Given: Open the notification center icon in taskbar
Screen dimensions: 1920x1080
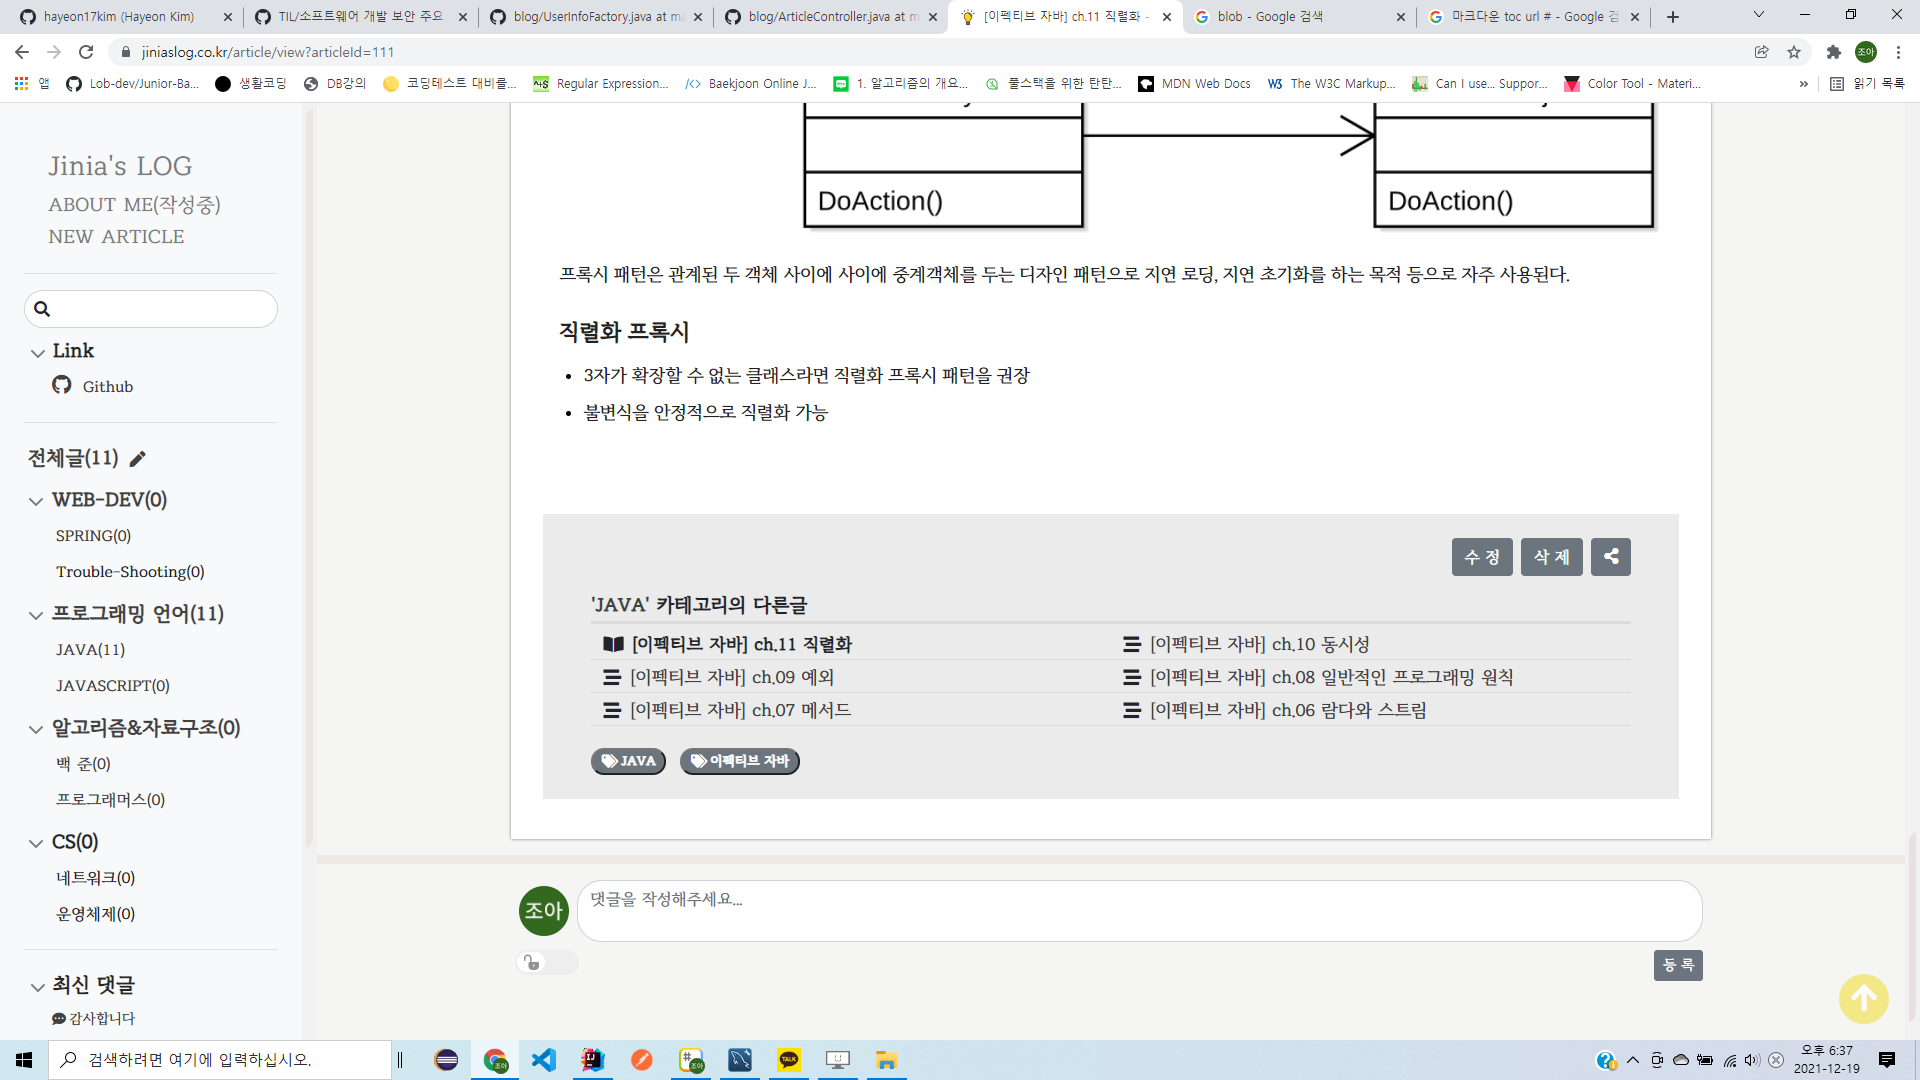Looking at the screenshot, I should (1887, 1060).
